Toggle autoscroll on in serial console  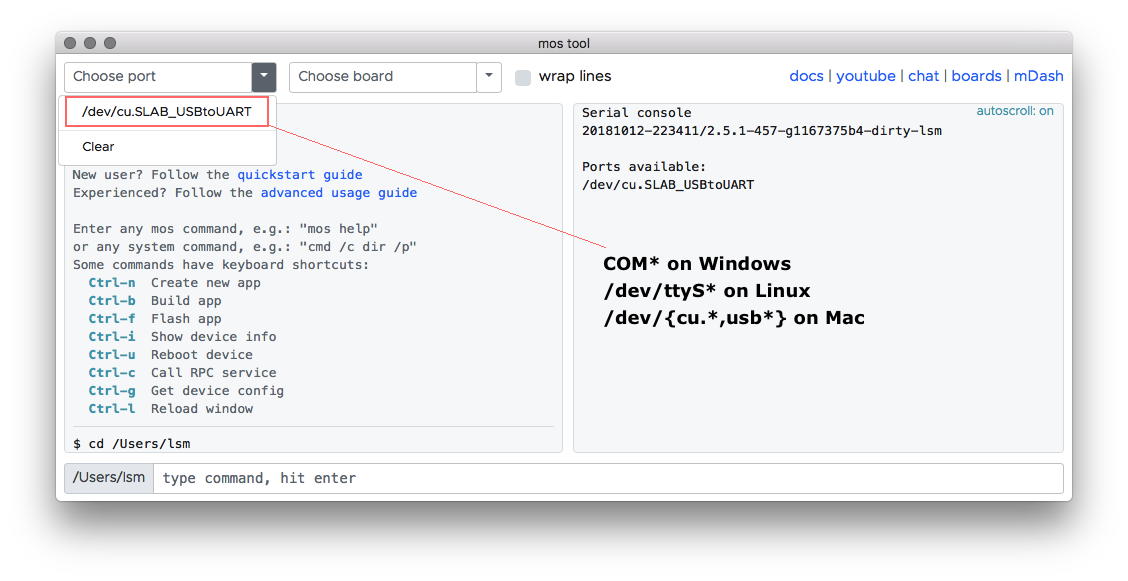(1014, 111)
